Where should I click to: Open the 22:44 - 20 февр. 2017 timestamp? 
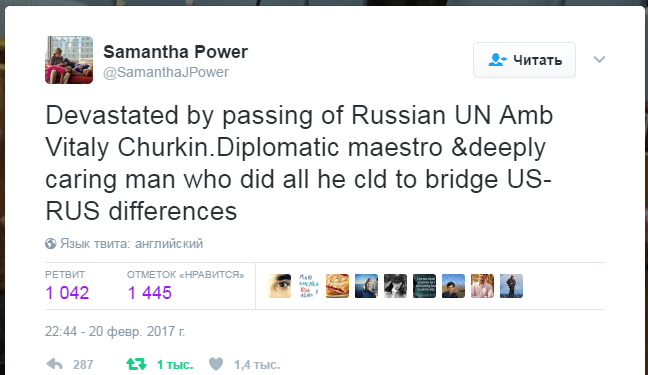[115, 332]
